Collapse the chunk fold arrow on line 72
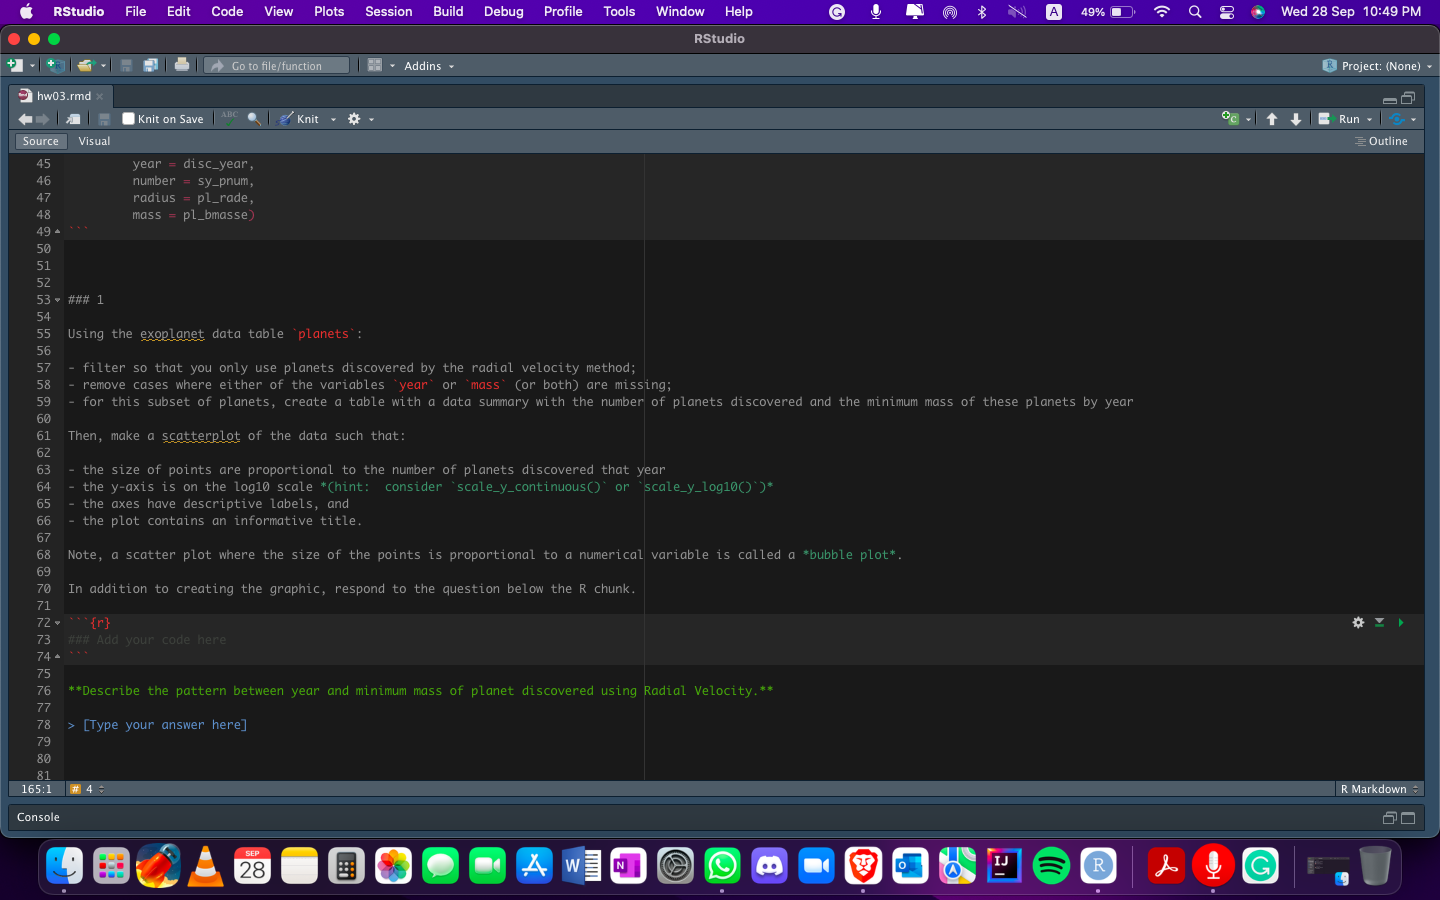The height and width of the screenshot is (900, 1440). [x=57, y=623]
